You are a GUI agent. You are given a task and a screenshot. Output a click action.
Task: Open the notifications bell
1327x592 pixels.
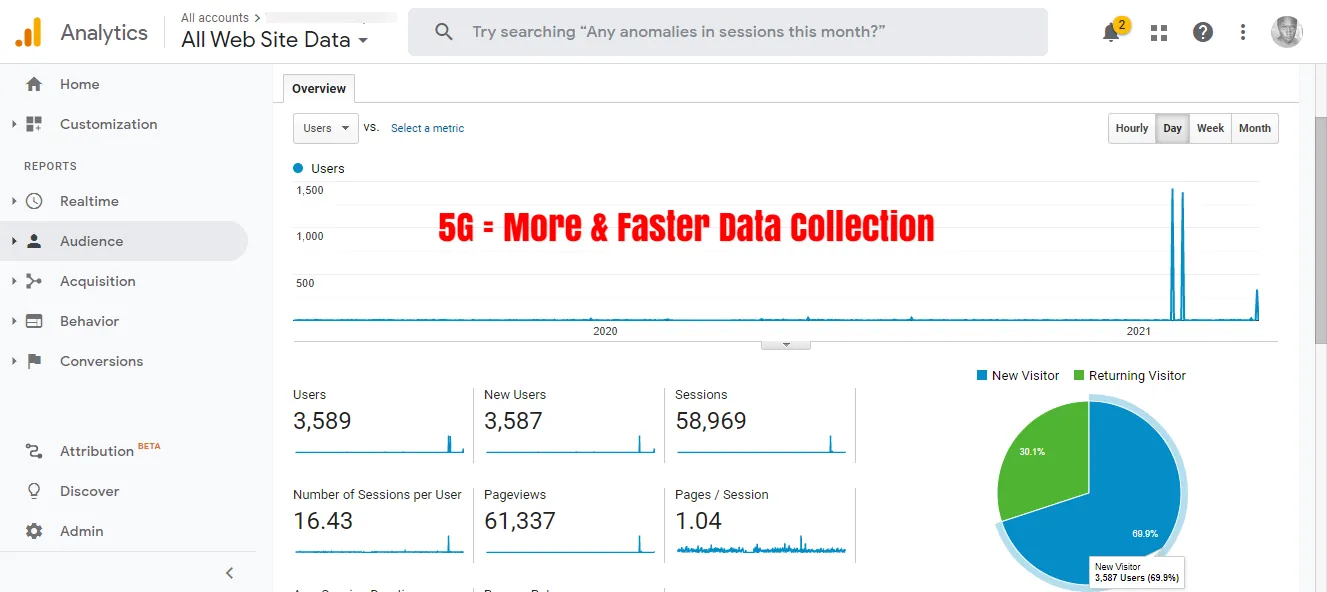pos(1111,31)
